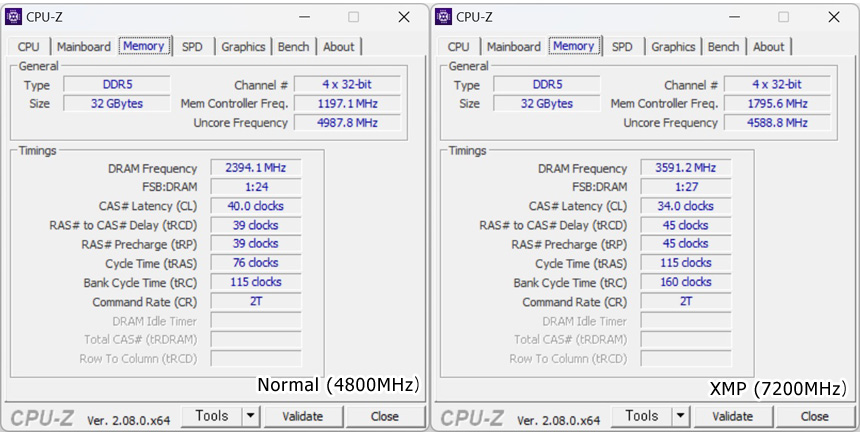Open Graphics tab in right window

674,47
